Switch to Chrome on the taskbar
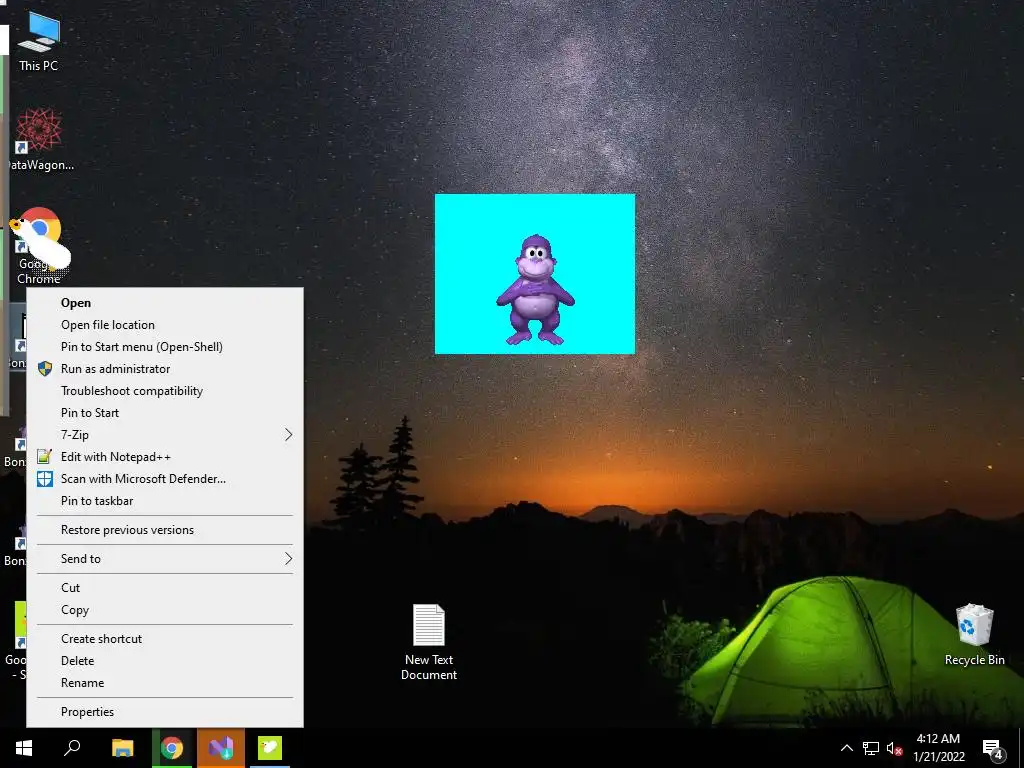The width and height of the screenshot is (1024, 768). [172, 748]
